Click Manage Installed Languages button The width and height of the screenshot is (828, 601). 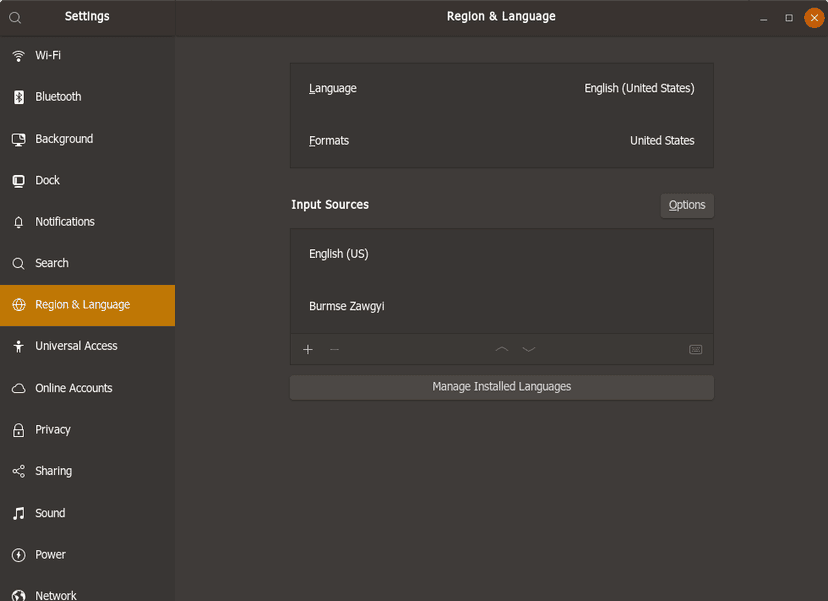click(502, 387)
